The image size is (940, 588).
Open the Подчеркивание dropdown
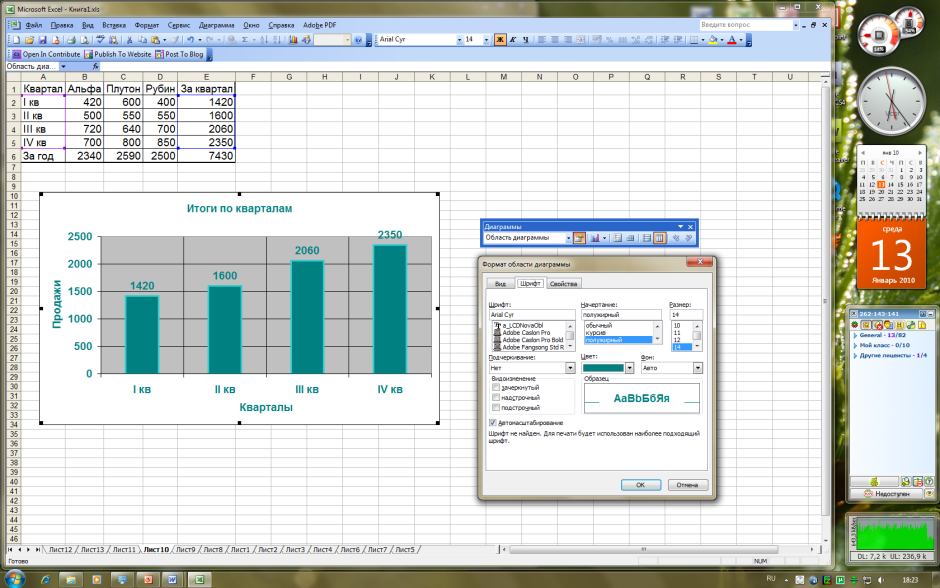click(570, 368)
